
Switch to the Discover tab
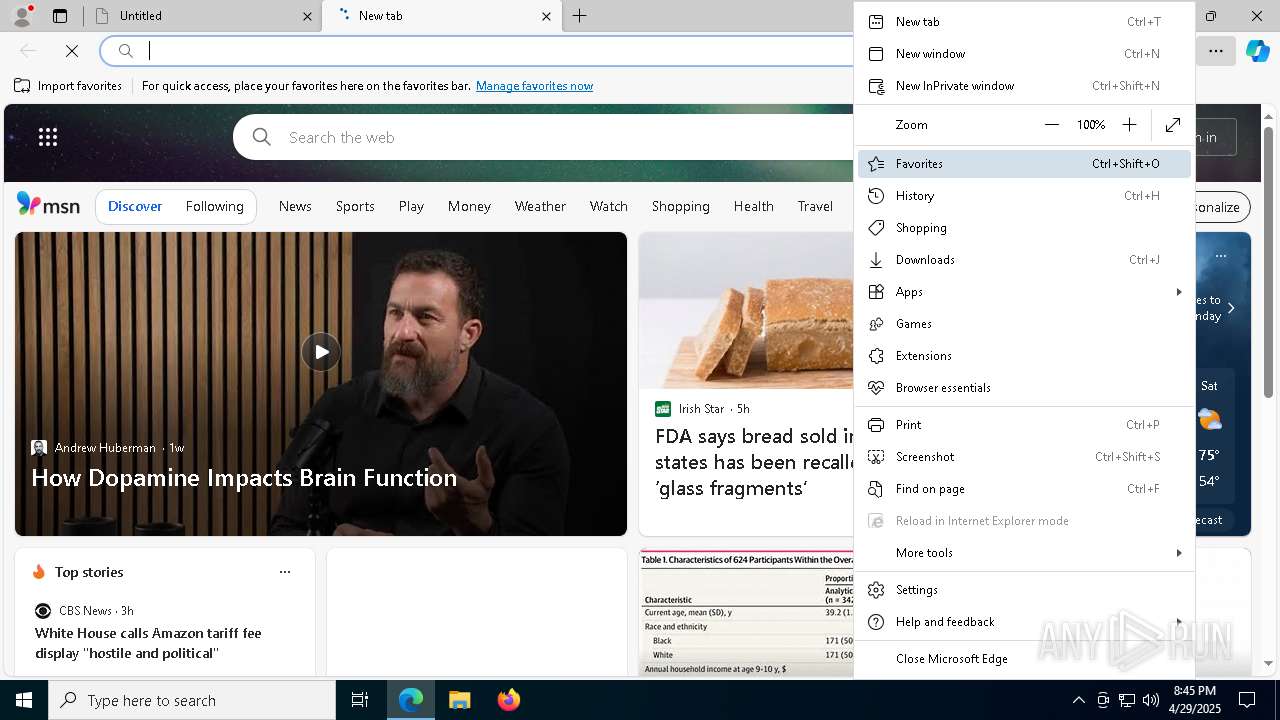click(x=135, y=206)
